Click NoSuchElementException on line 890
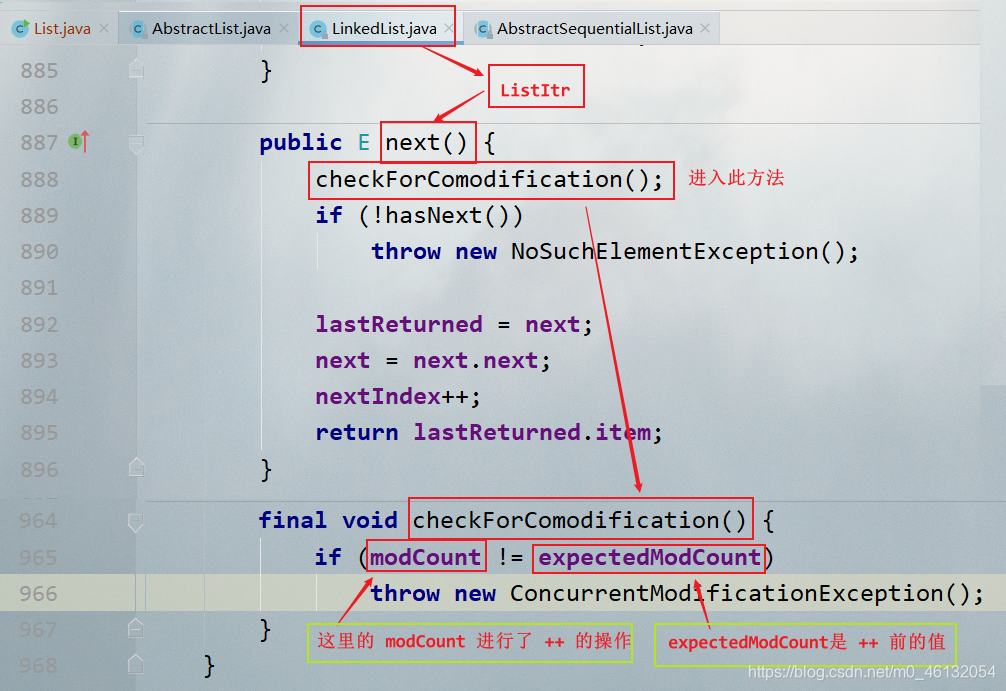Image resolution: width=1006 pixels, height=691 pixels. [x=665, y=252]
